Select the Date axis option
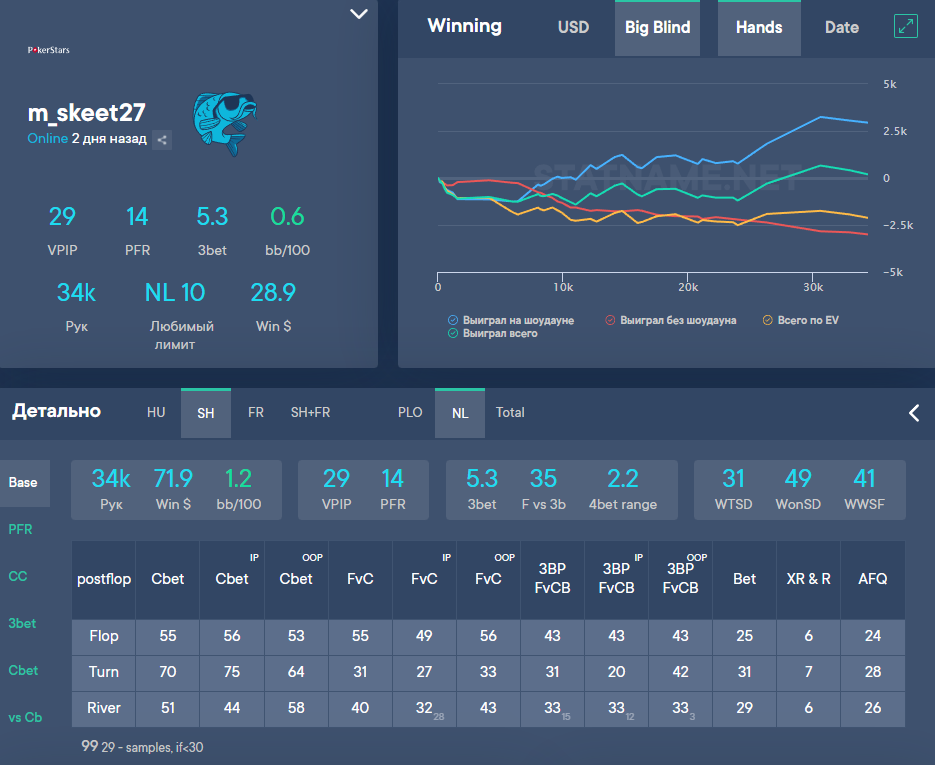The image size is (935, 765). point(841,28)
